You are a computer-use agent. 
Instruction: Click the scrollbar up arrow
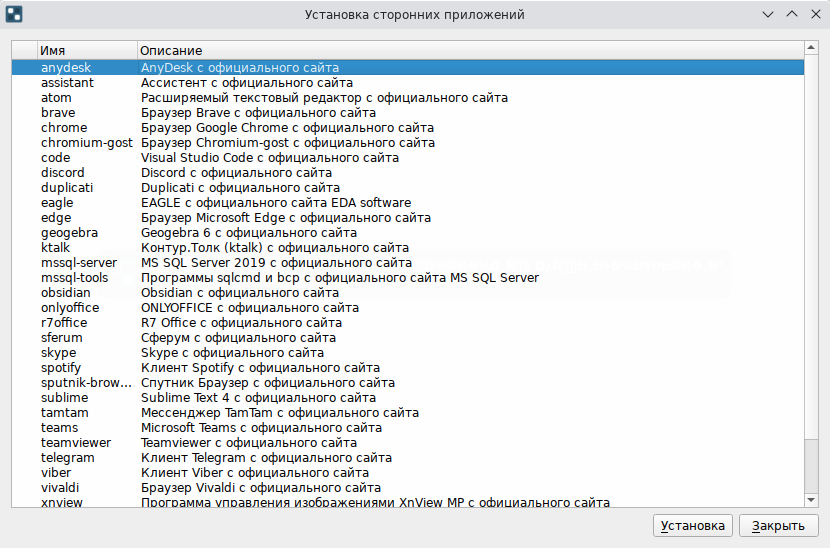pyautogui.click(x=811, y=48)
